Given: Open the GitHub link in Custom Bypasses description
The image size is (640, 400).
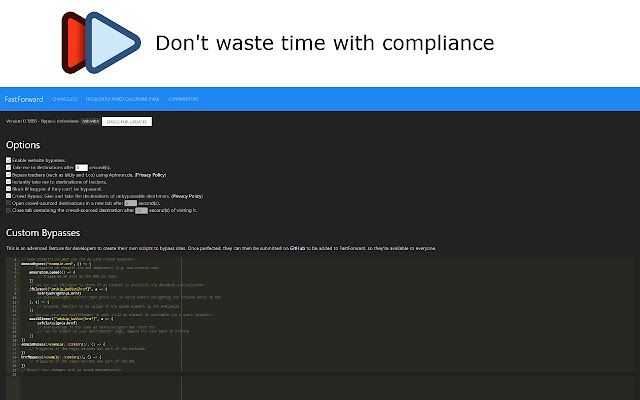Looking at the screenshot, I should (297, 248).
